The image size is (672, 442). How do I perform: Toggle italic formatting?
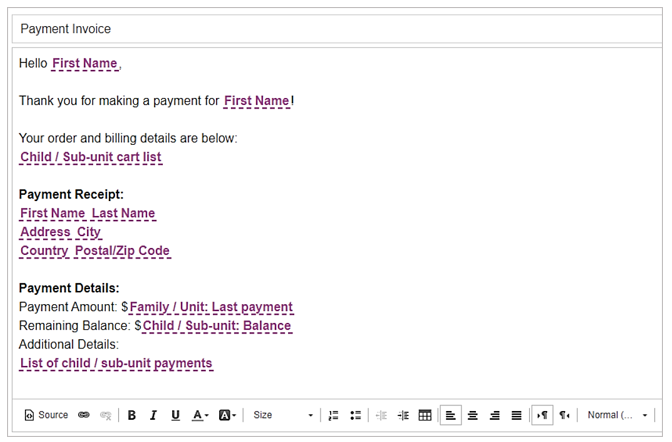153,415
